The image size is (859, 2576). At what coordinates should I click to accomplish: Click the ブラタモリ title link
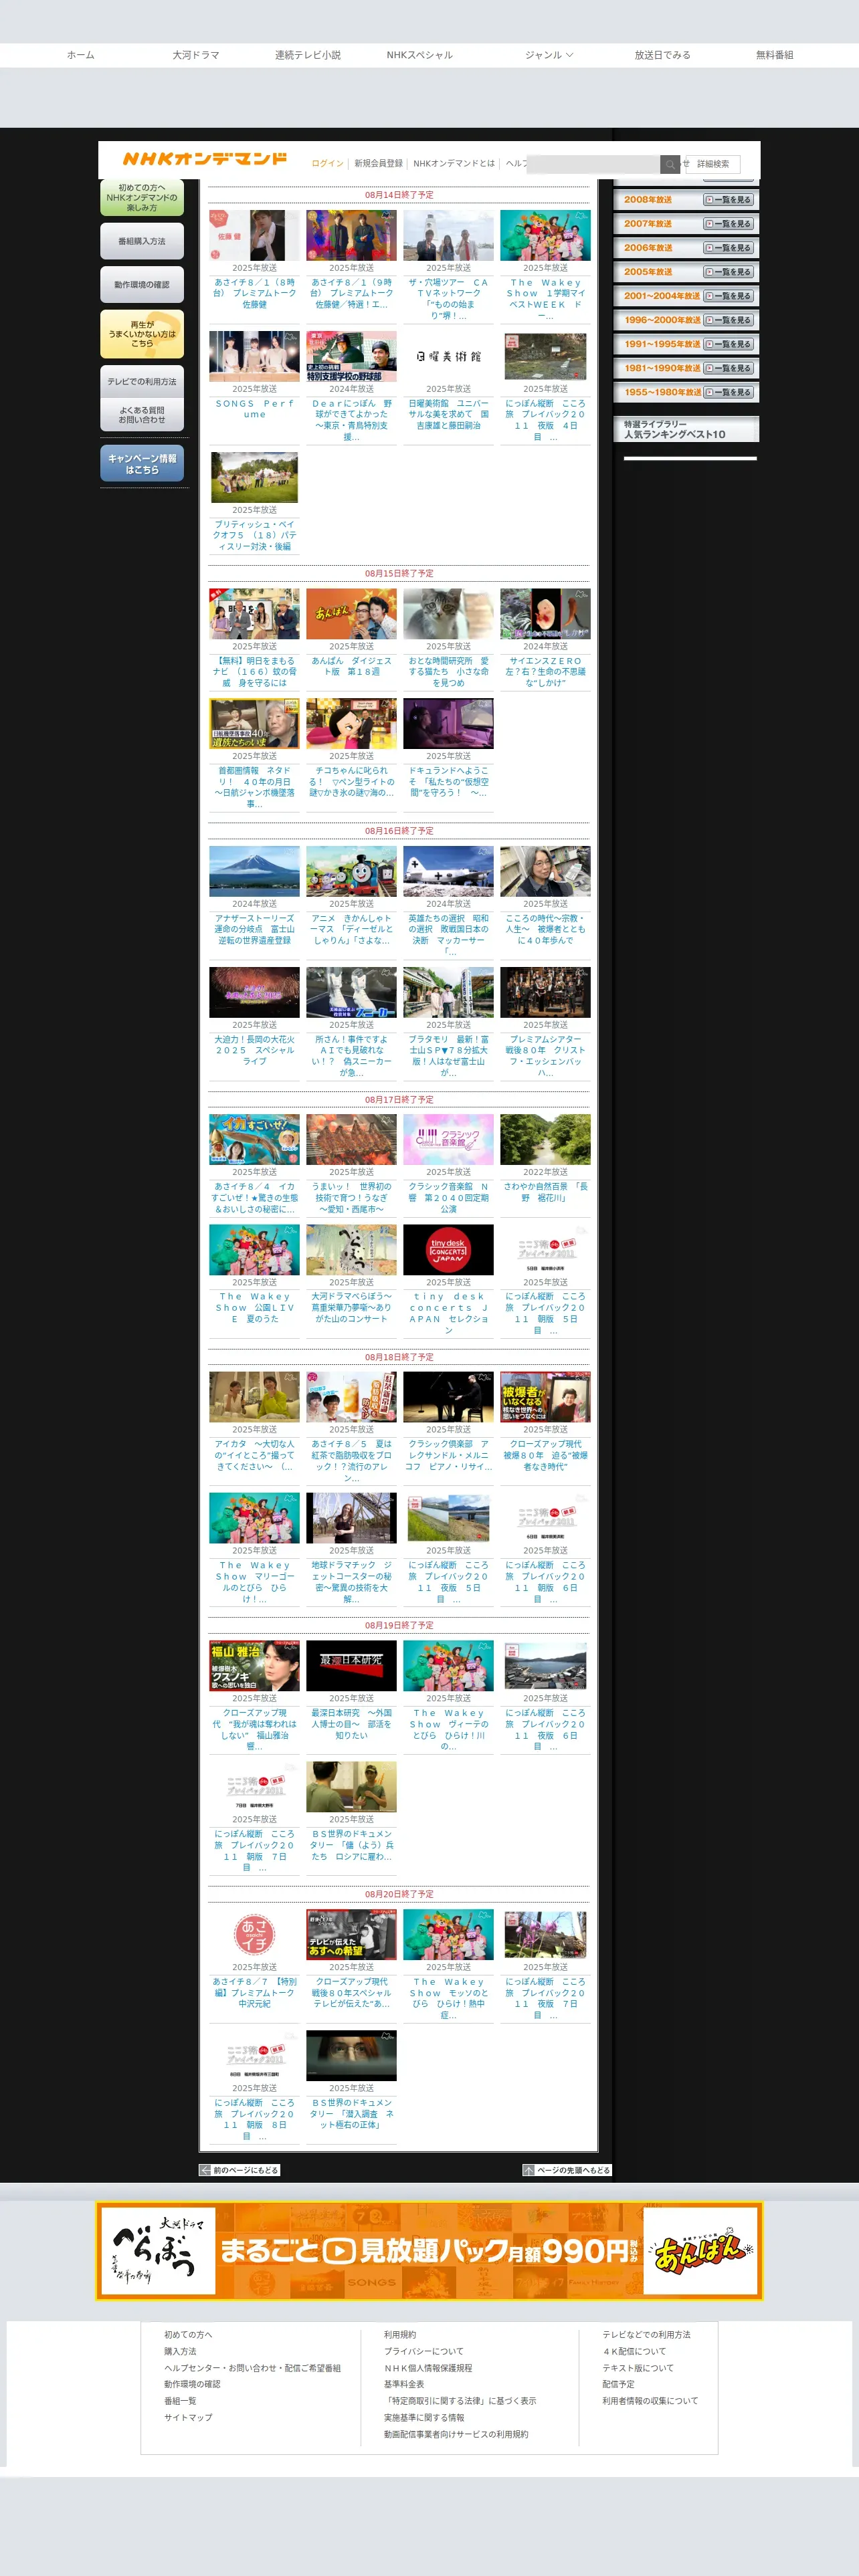coord(448,1055)
